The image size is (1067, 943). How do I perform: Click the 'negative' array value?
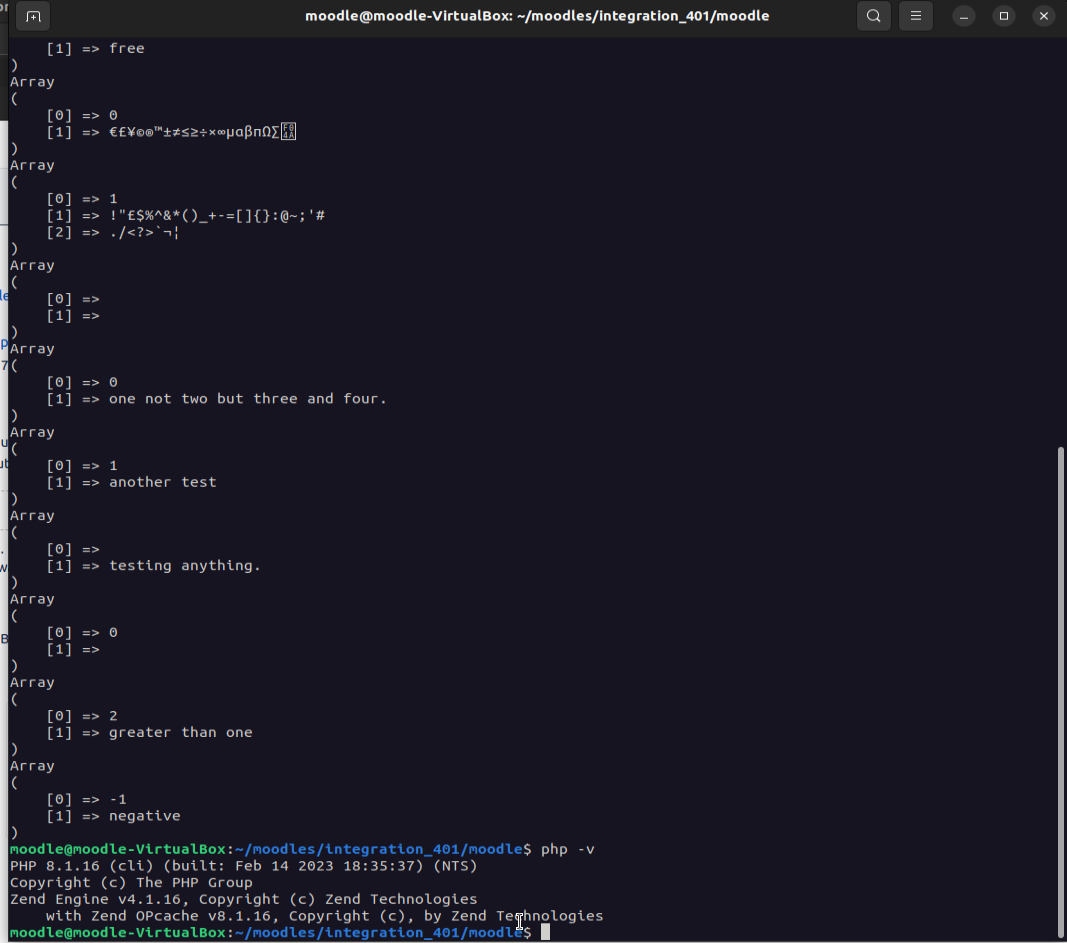click(x=144, y=816)
